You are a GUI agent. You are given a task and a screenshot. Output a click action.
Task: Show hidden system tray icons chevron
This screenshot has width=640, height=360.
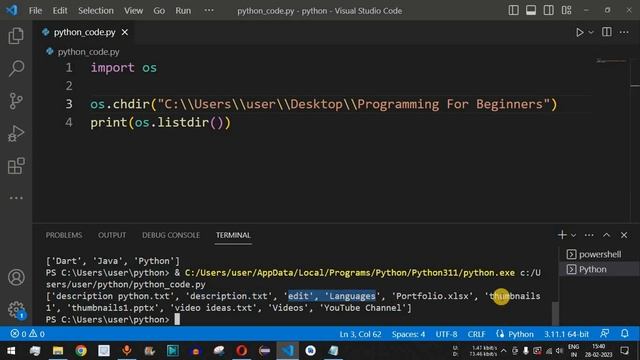[504, 351]
